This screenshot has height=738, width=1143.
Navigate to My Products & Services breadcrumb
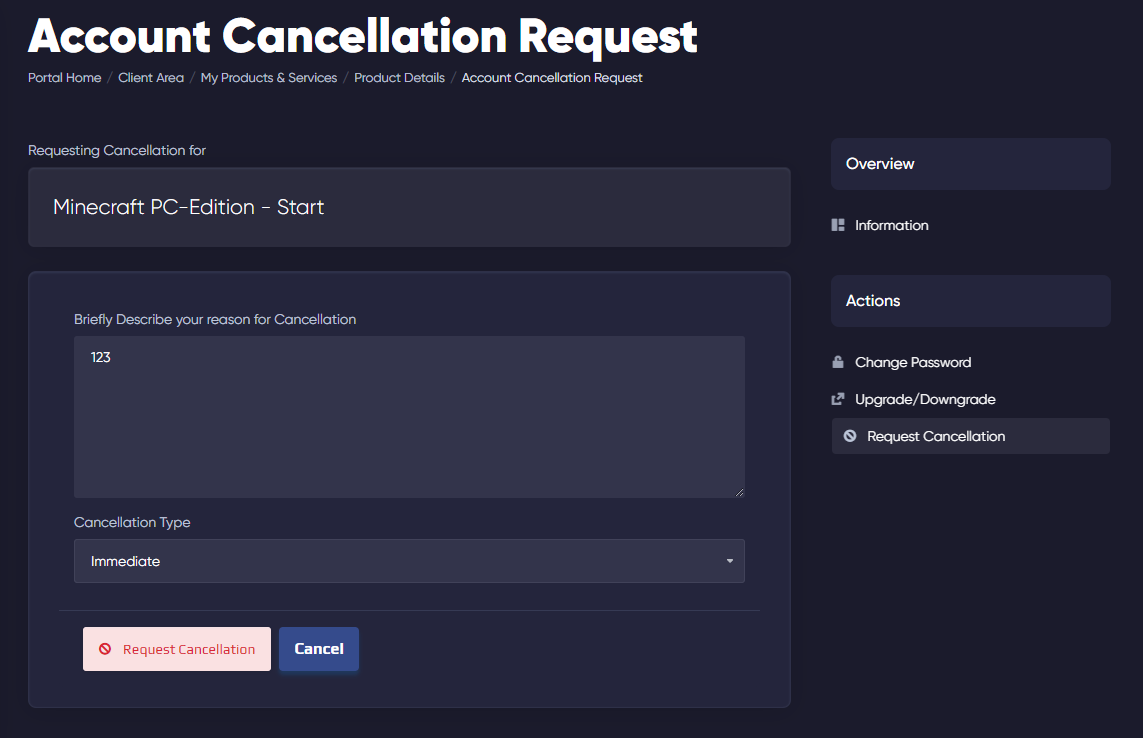click(268, 77)
